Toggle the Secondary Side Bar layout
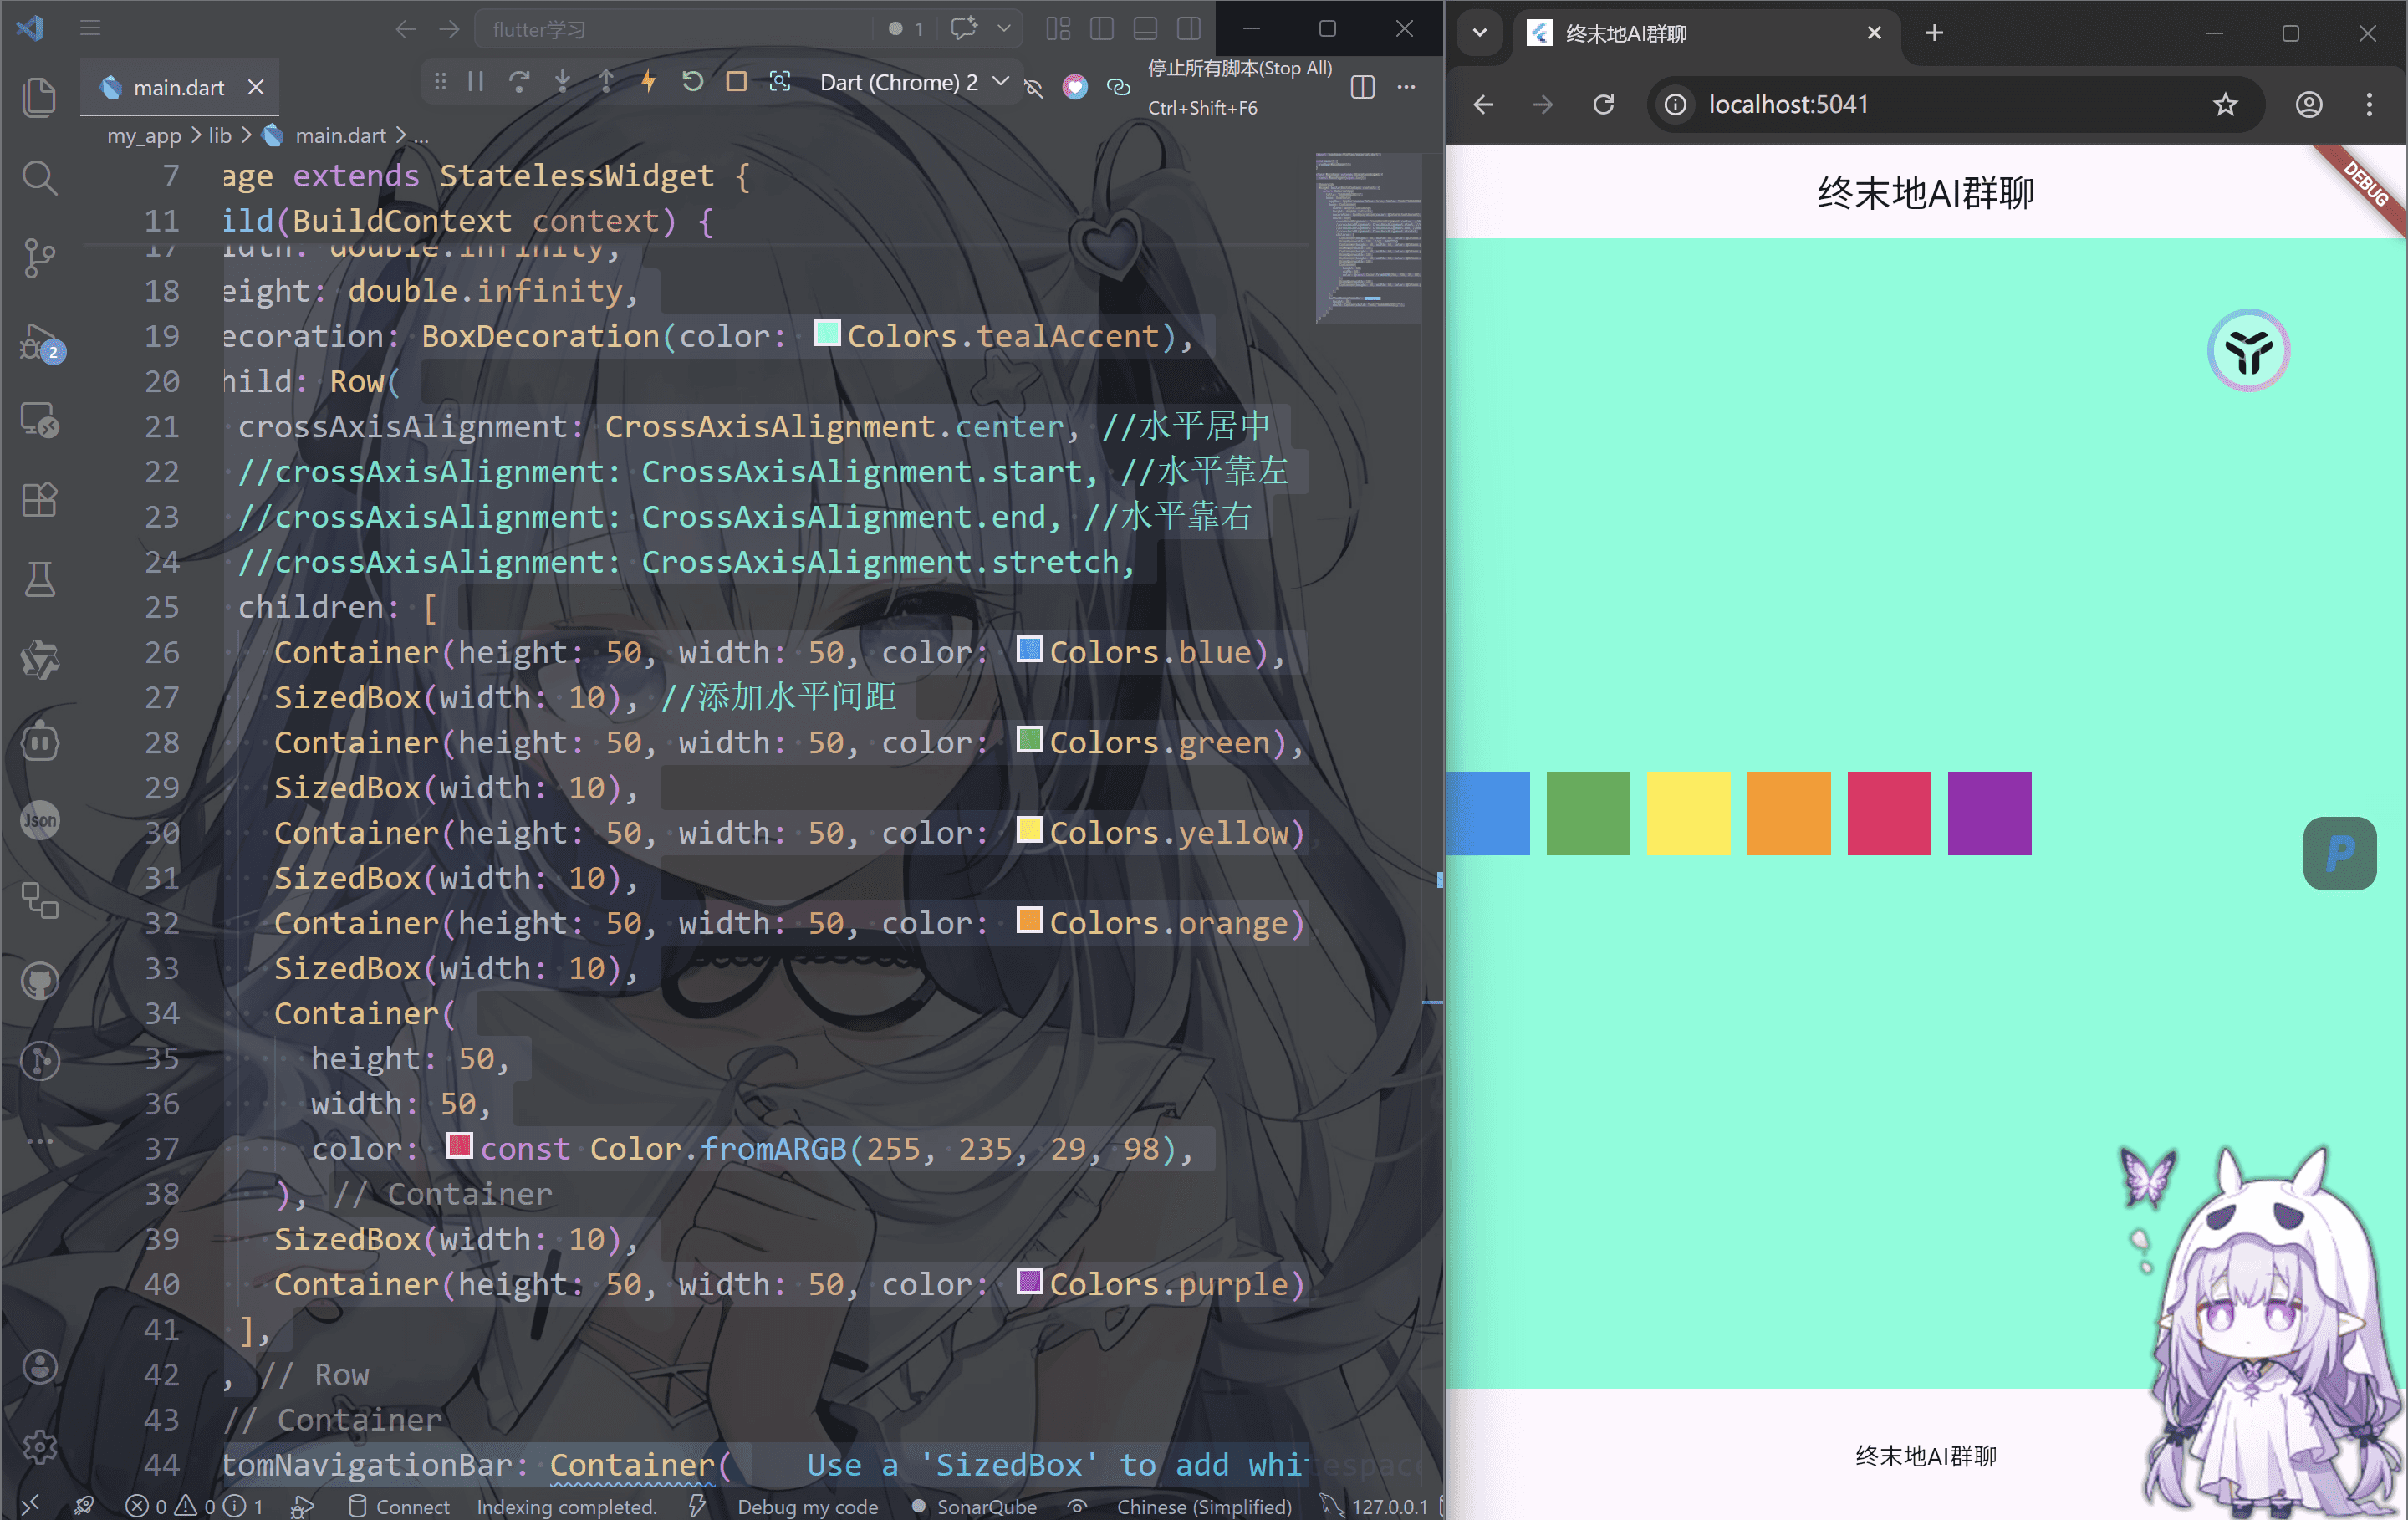Image resolution: width=2408 pixels, height=1520 pixels. point(1189,29)
